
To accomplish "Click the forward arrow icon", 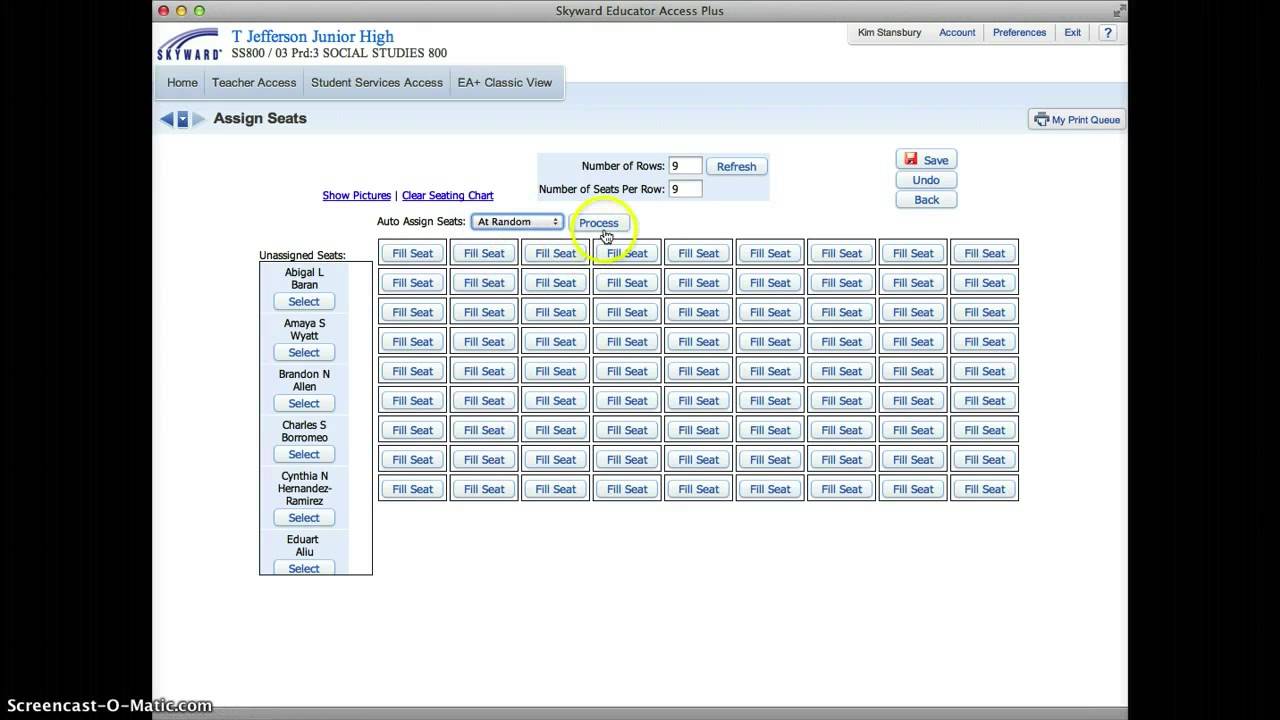I will [x=198, y=119].
